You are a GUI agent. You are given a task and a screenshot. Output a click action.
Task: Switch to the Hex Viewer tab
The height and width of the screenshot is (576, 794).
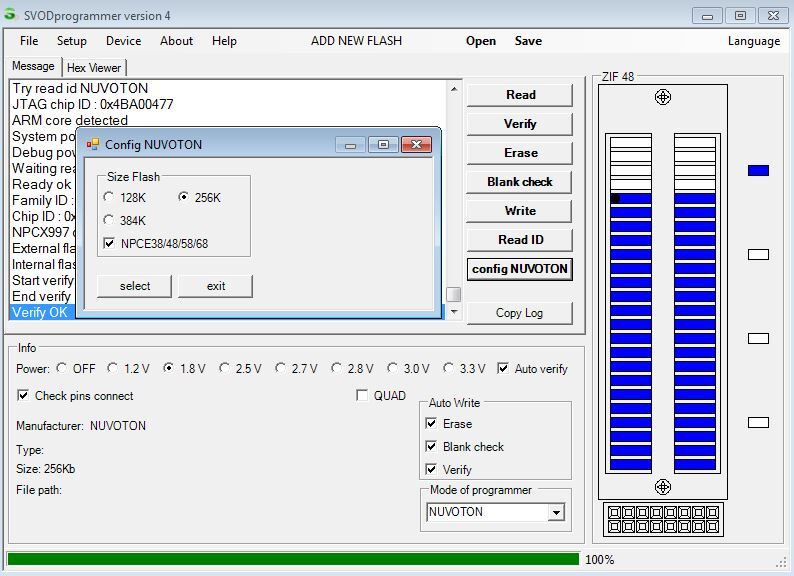click(x=93, y=68)
